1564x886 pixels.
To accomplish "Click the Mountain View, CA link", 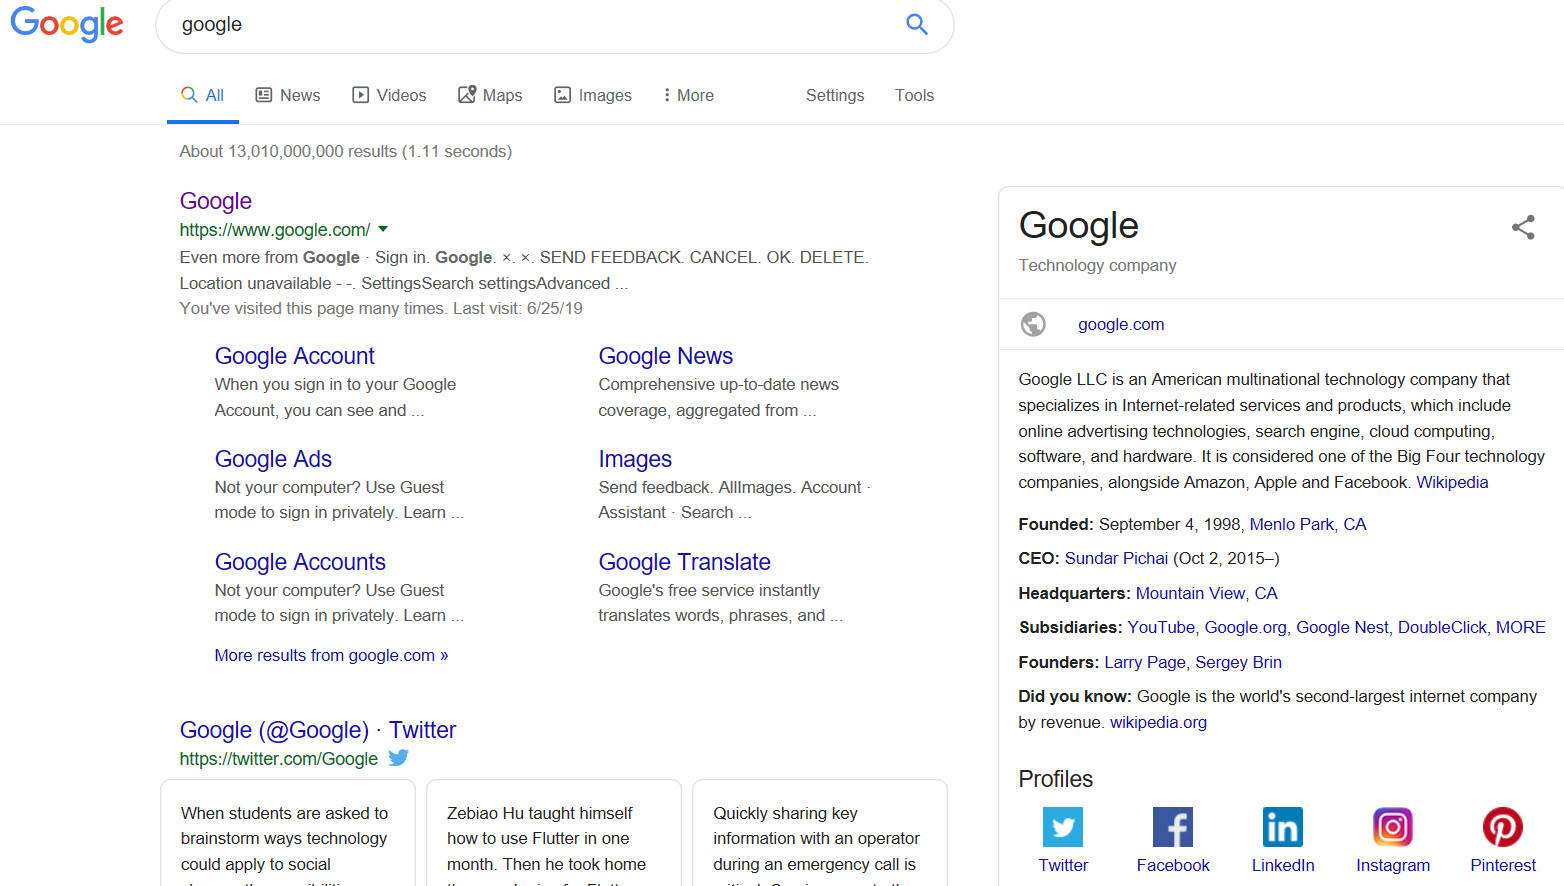I will click(x=1207, y=593).
